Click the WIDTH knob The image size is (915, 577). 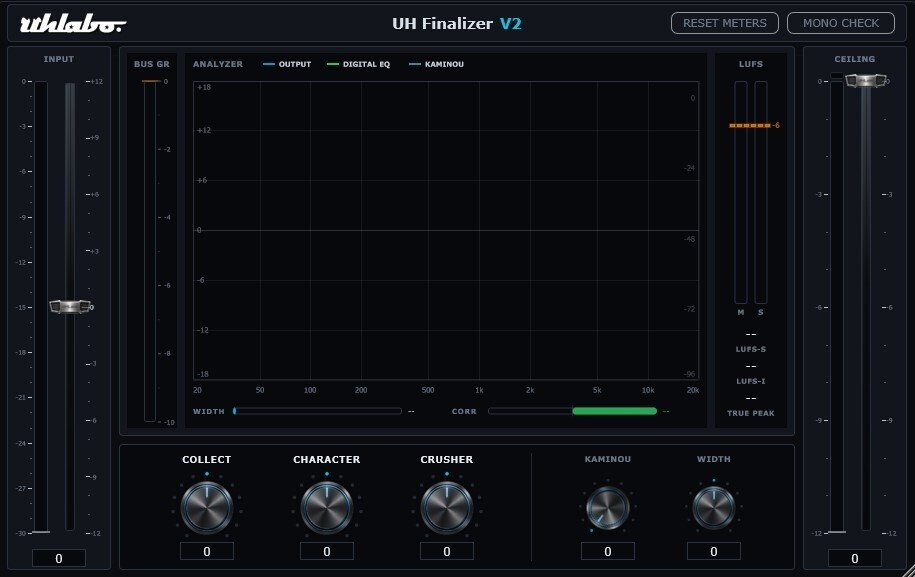pyautogui.click(x=714, y=508)
